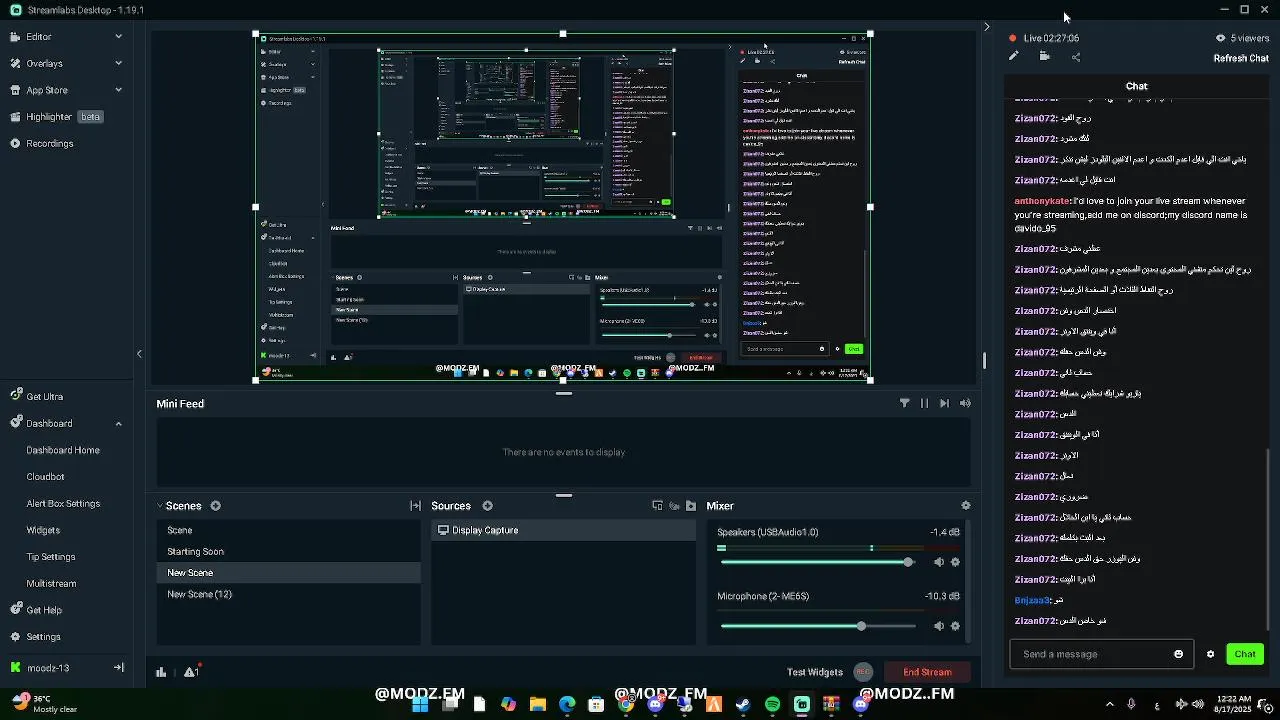Click the green Chat send button
This screenshot has width=1280, height=720.
coord(1245,654)
